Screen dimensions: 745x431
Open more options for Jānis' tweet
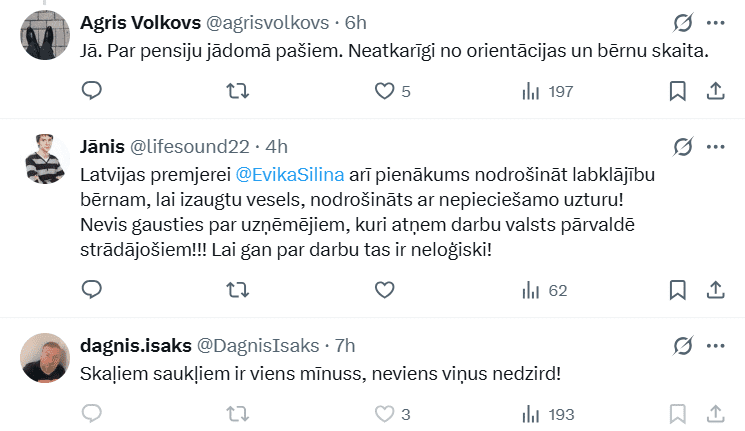click(x=715, y=145)
